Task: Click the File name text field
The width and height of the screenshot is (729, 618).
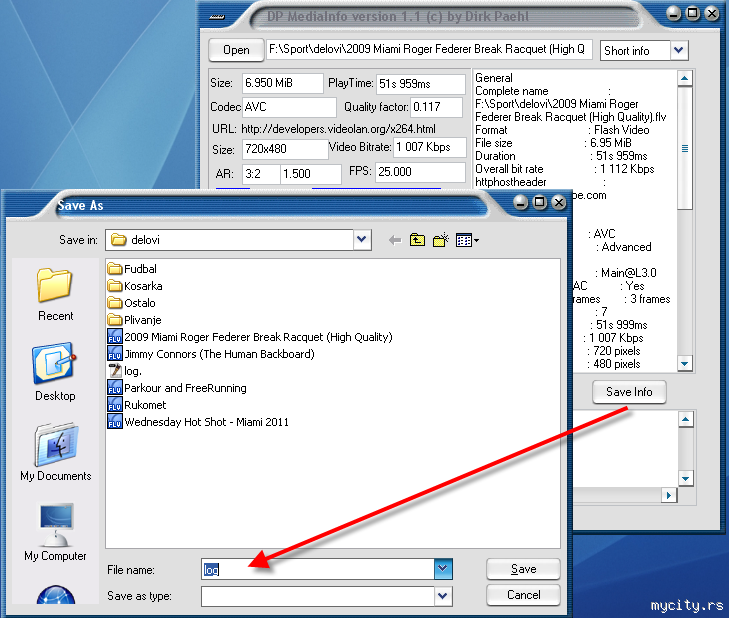Action: (318, 569)
